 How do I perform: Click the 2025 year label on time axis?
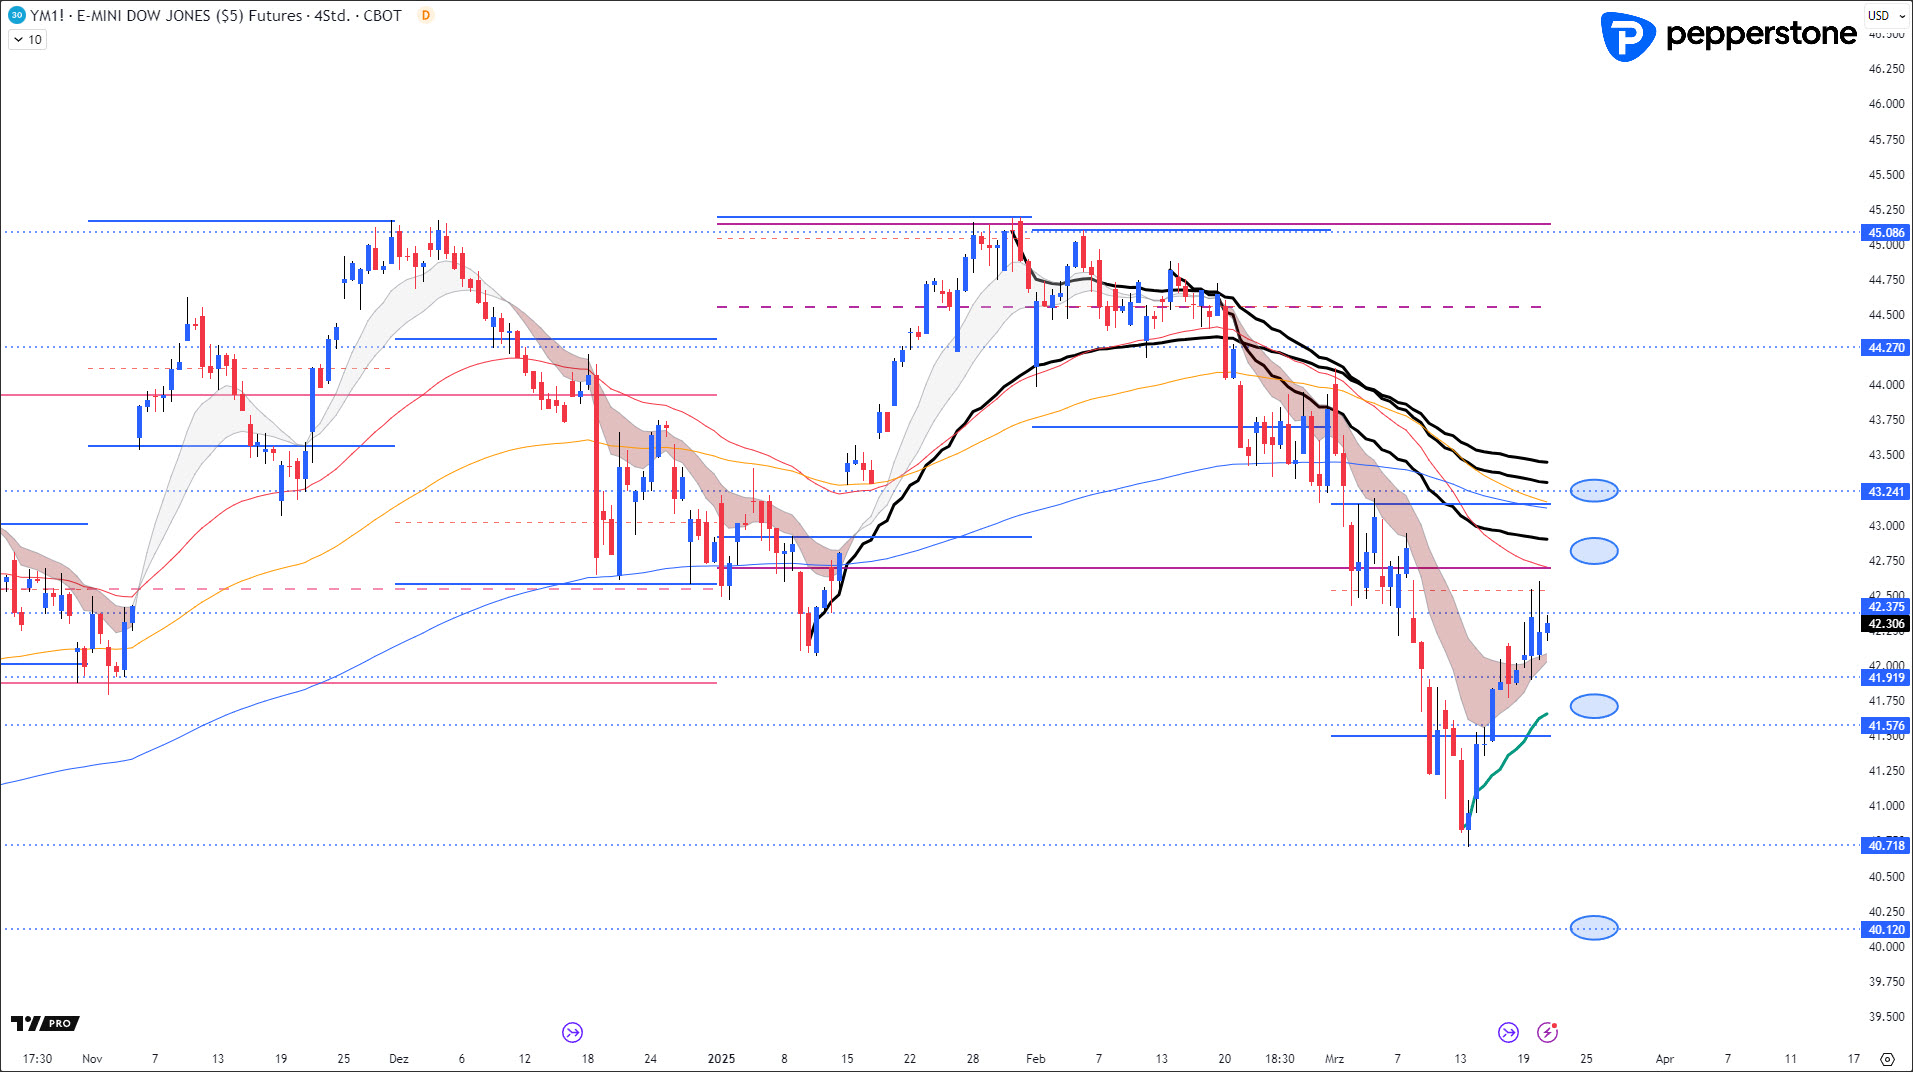click(721, 1058)
